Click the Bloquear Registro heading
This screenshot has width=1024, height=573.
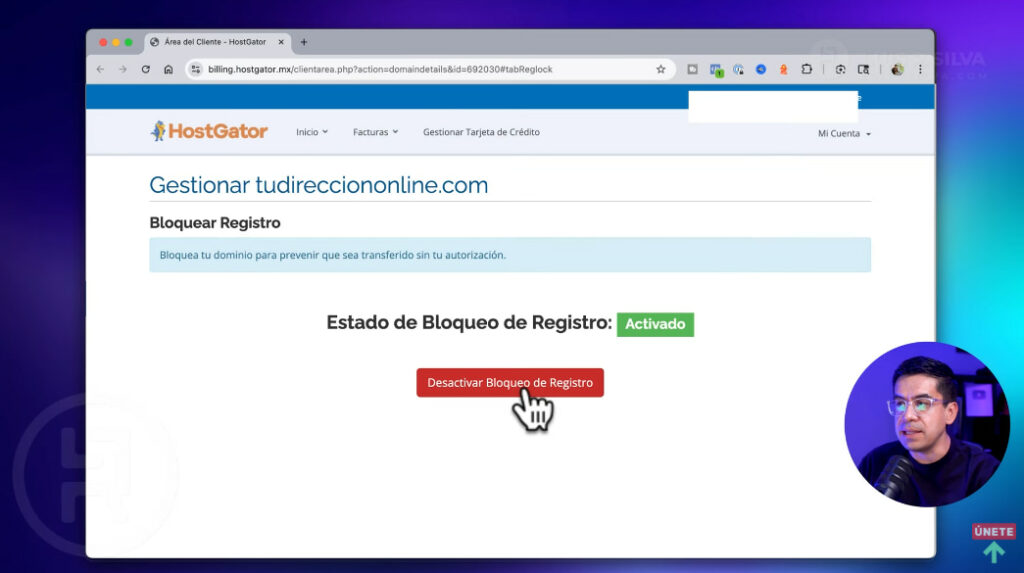click(215, 223)
